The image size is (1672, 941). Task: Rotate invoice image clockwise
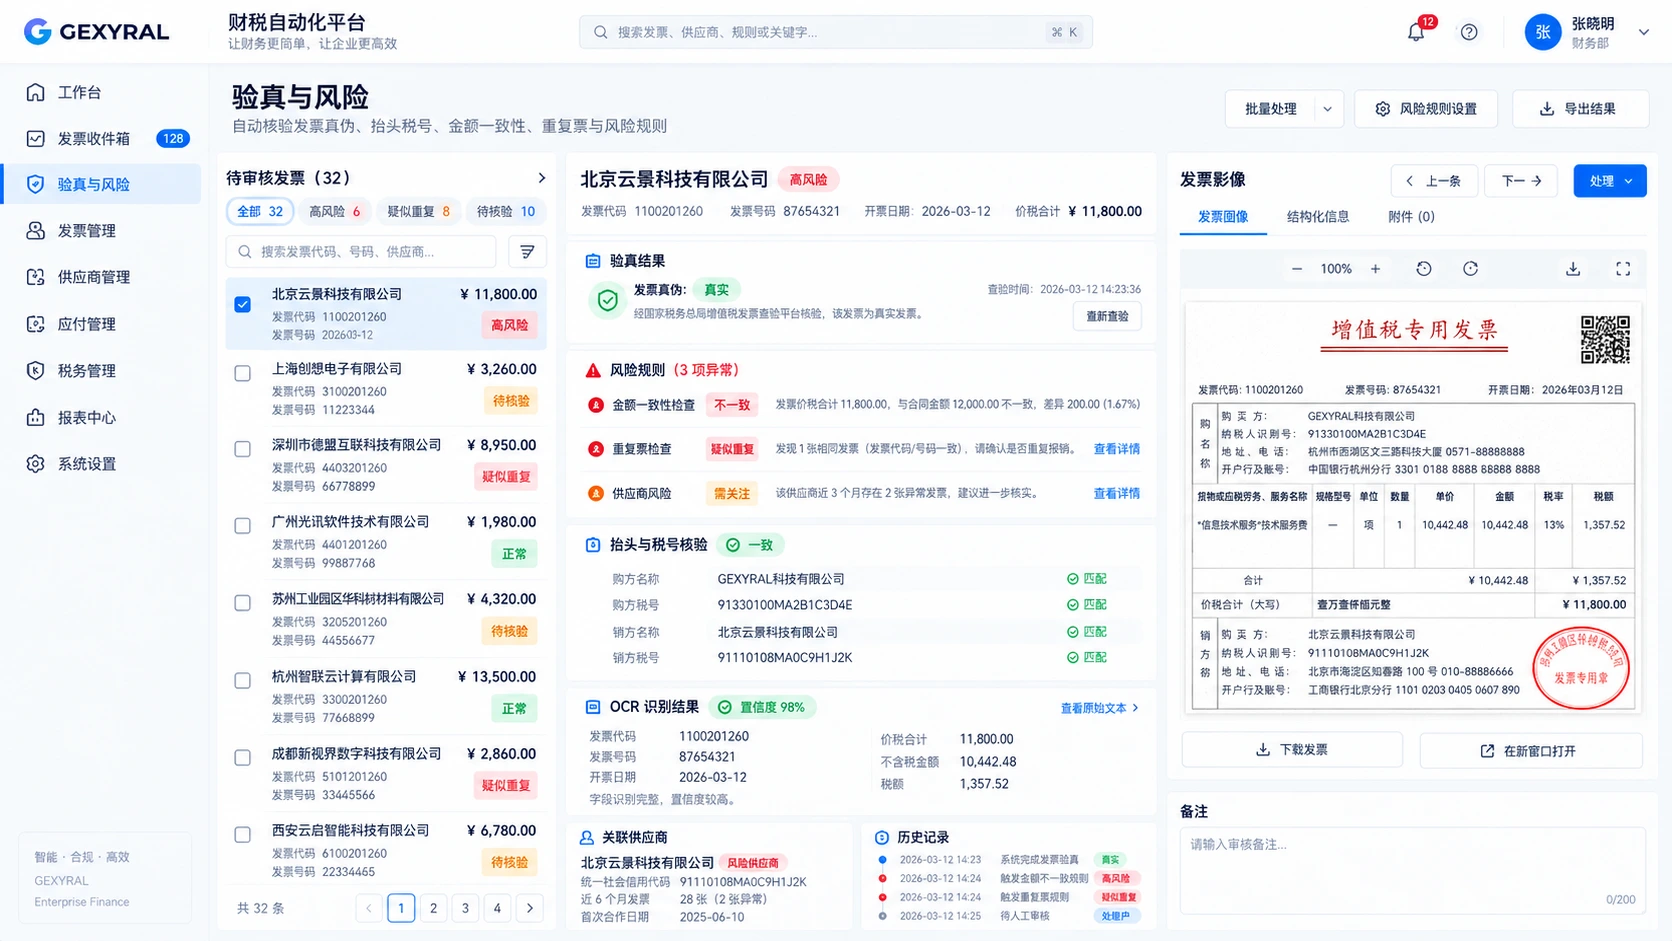tap(1470, 269)
